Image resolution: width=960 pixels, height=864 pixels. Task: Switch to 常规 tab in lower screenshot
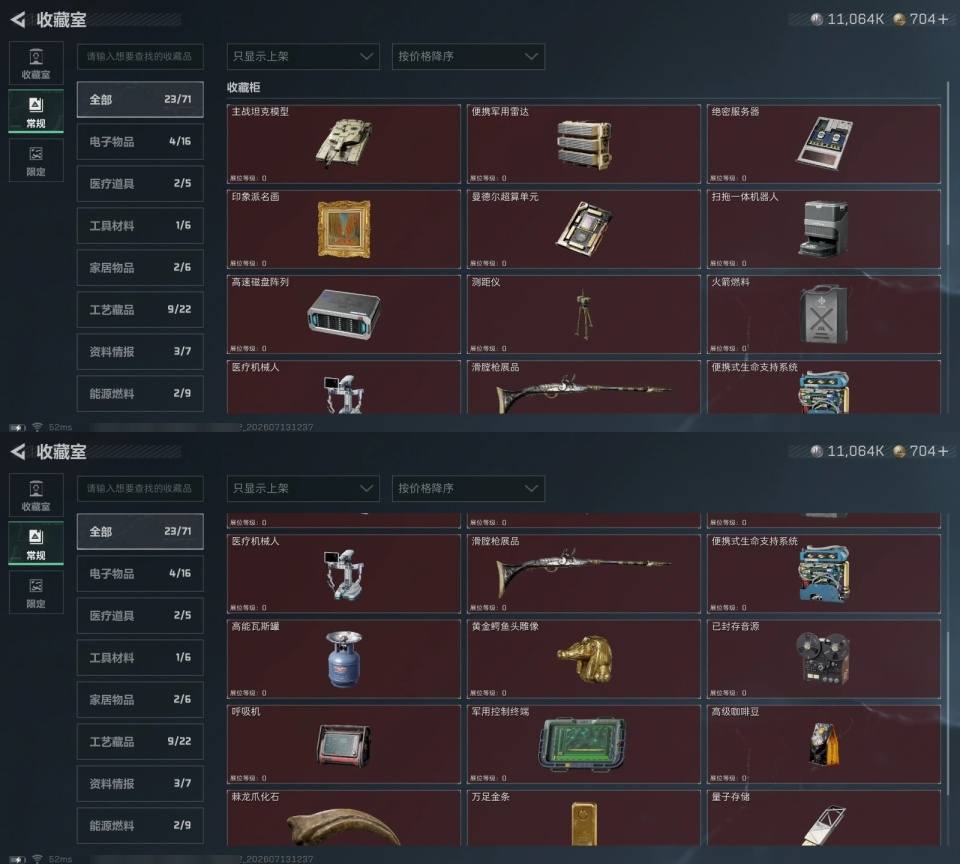tap(36, 544)
